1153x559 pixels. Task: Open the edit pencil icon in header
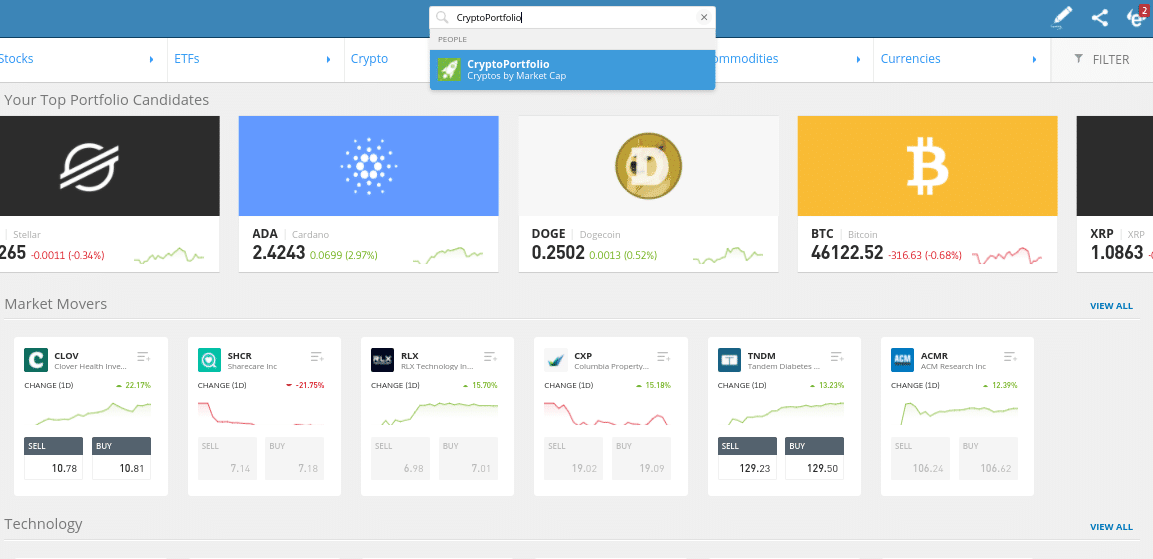pyautogui.click(x=1062, y=18)
